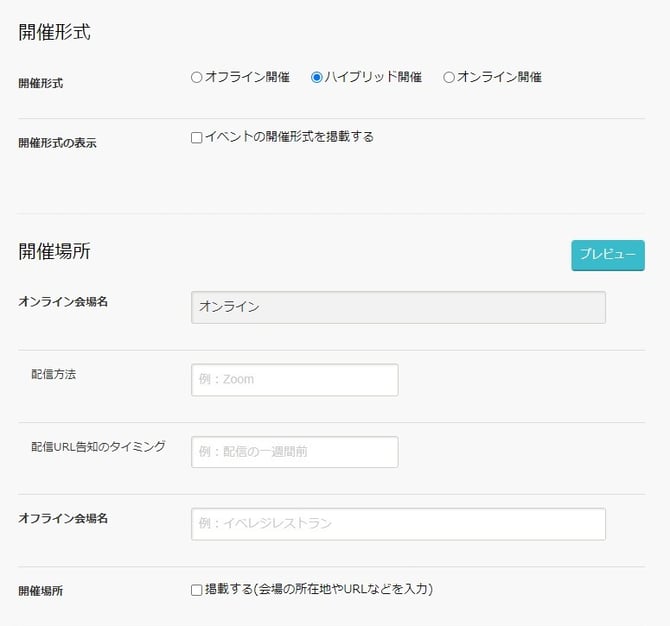Click the オンライン会場名 input field
This screenshot has height=626, width=670.
coord(398,307)
